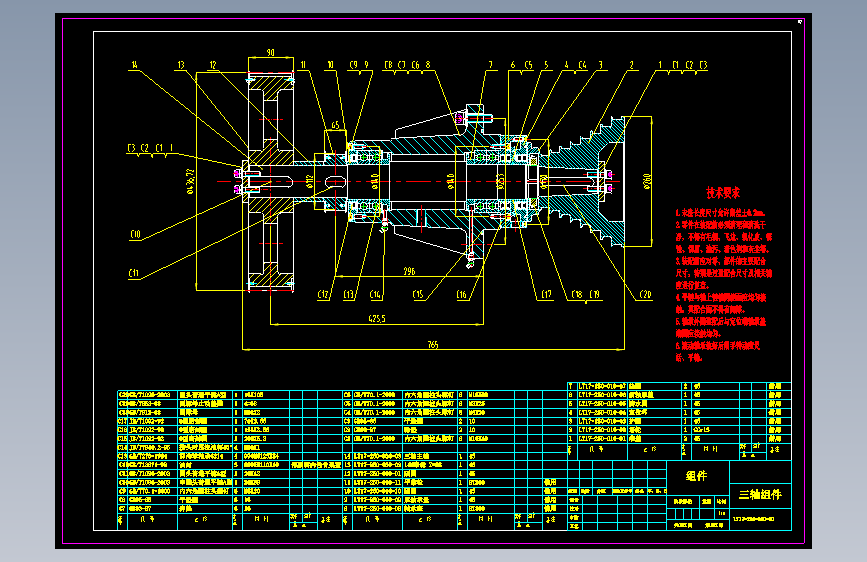Select the 90 width dimension above the gear
This screenshot has width=867, height=562.
pos(270,53)
